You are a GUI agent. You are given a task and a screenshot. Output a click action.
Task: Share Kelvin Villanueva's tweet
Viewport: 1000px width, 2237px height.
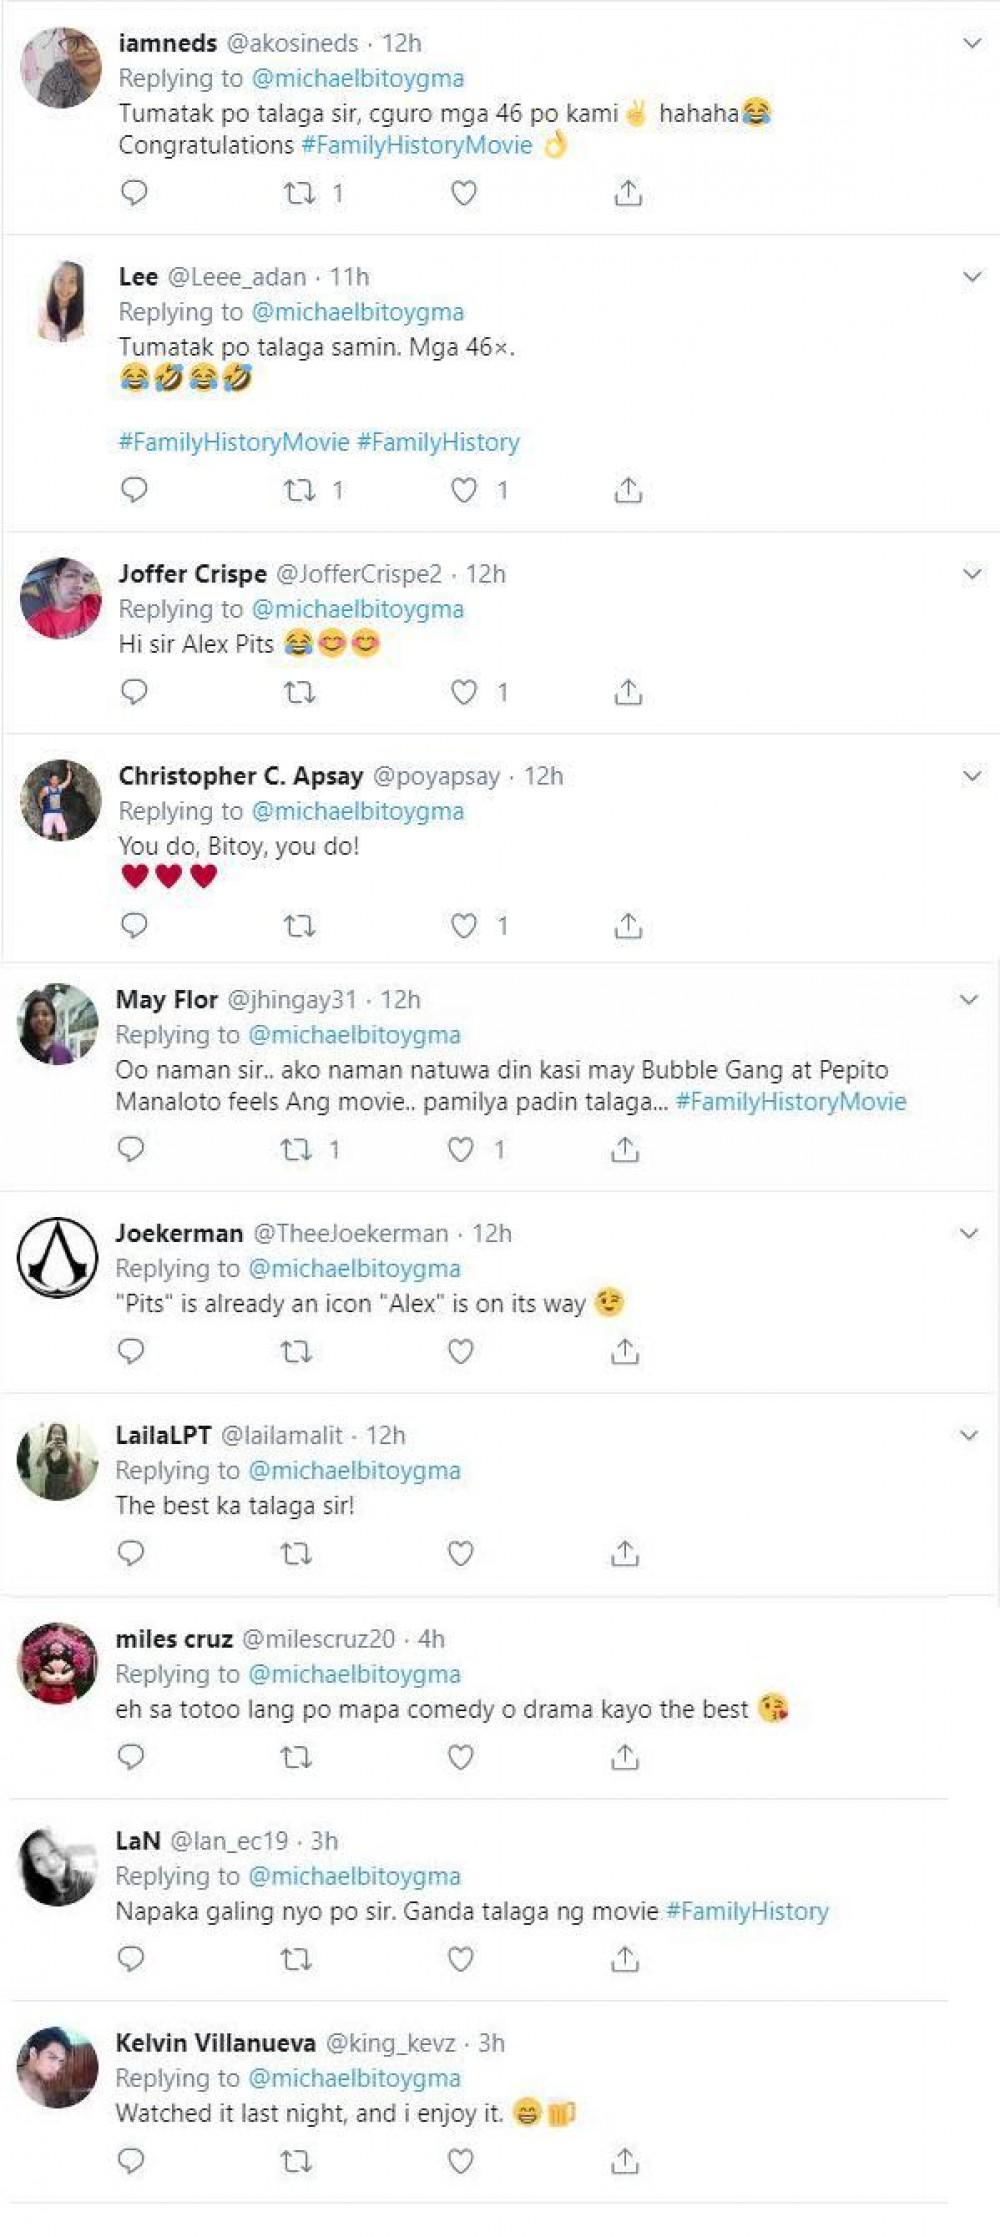tap(624, 2161)
